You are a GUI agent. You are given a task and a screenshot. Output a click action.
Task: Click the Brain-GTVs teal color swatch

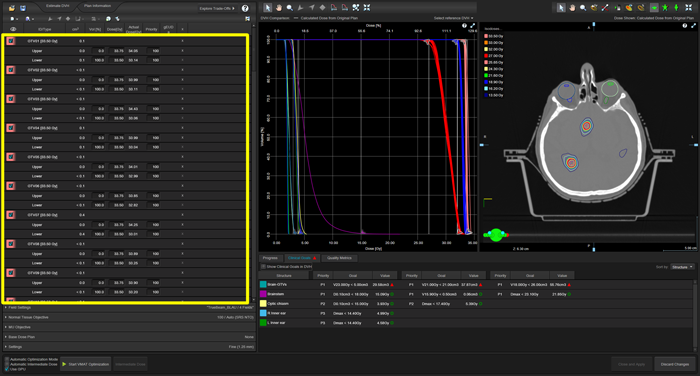pos(263,284)
